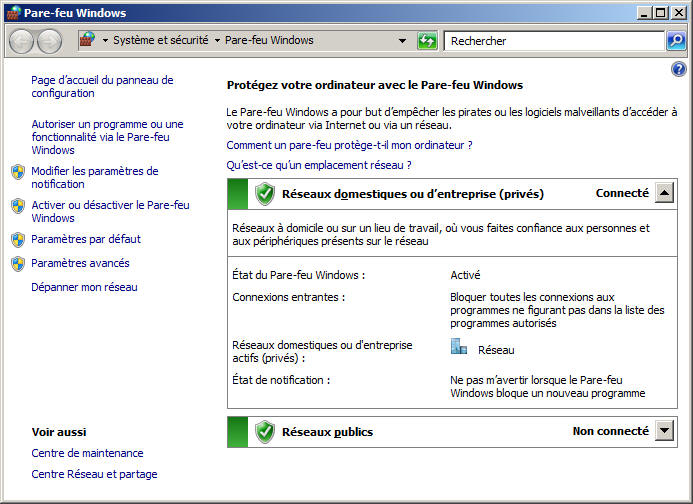Select Pare-feu Windows breadcrumb item
The width and height of the screenshot is (693, 504).
pos(269,40)
